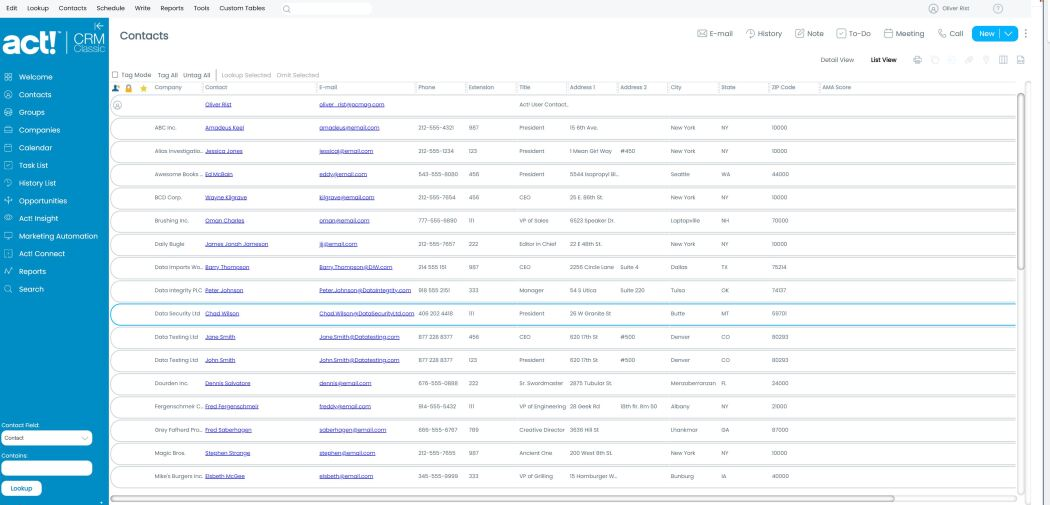
Task: Sort by the private lock column header
Action: pyautogui.click(x=129, y=88)
